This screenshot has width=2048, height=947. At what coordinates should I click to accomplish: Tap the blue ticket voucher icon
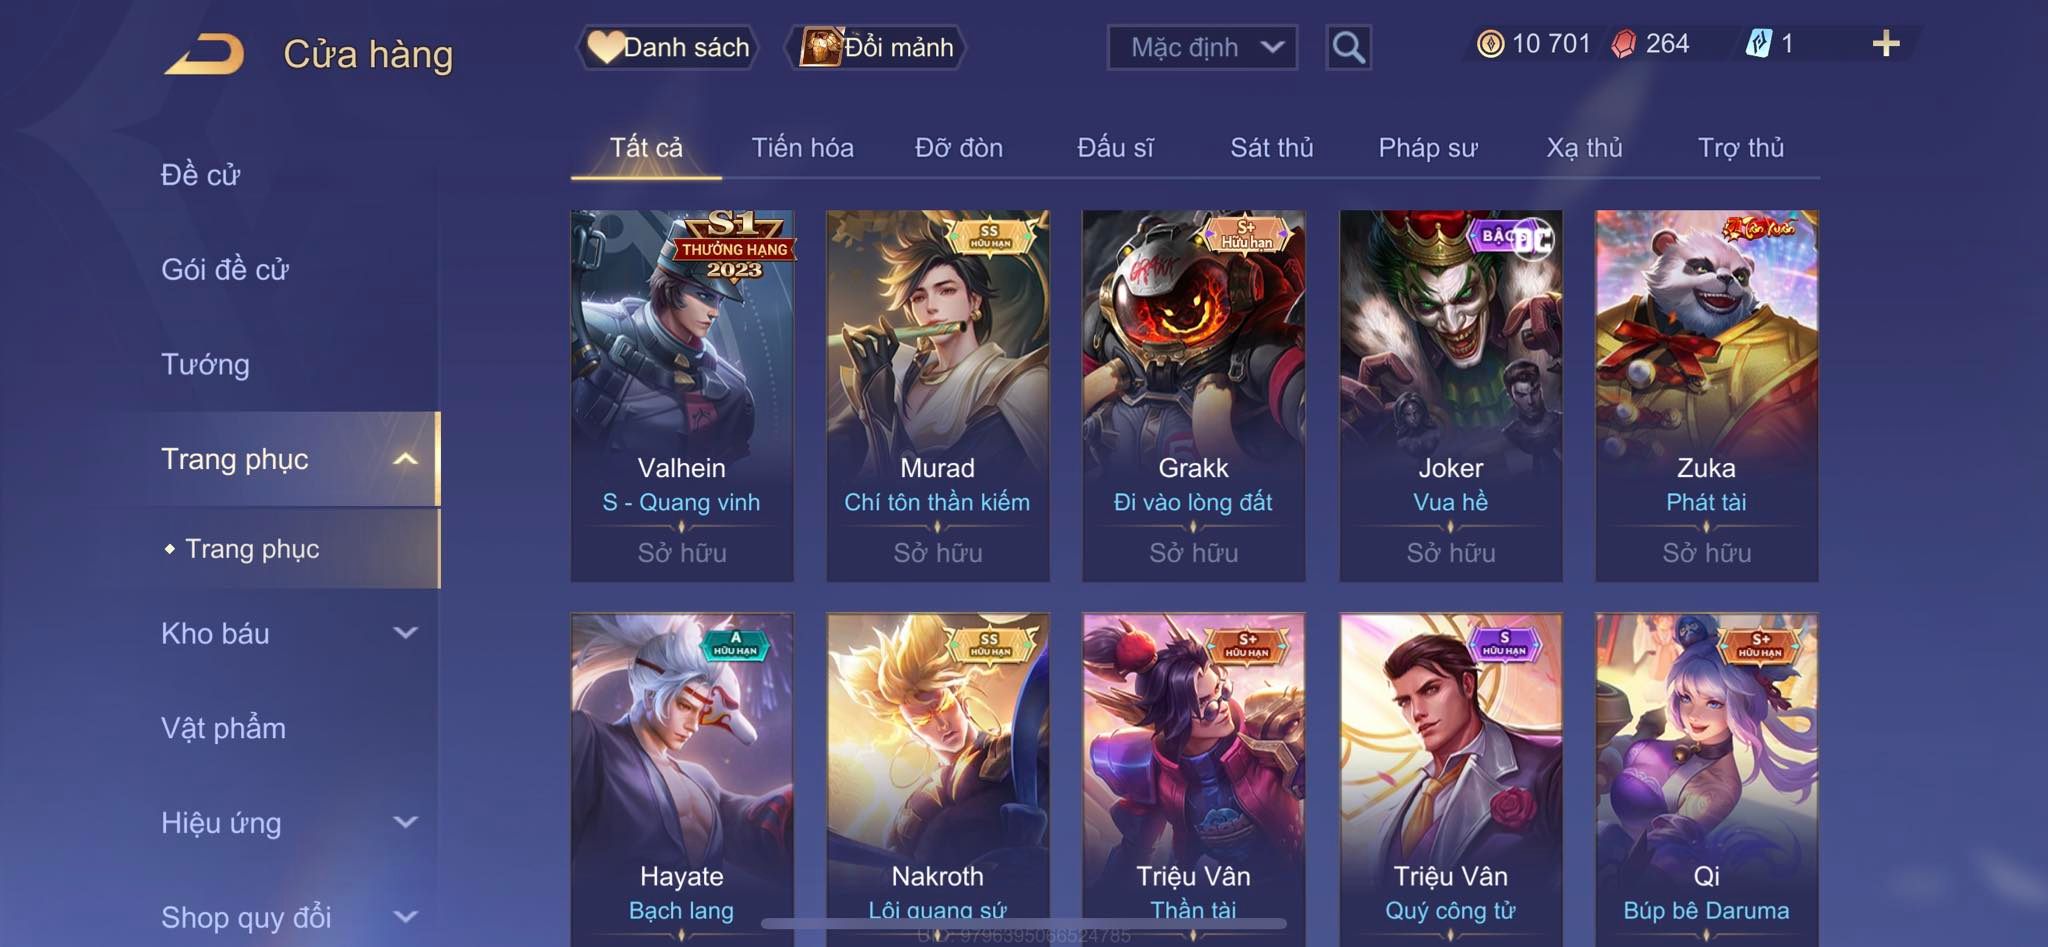coord(1759,43)
